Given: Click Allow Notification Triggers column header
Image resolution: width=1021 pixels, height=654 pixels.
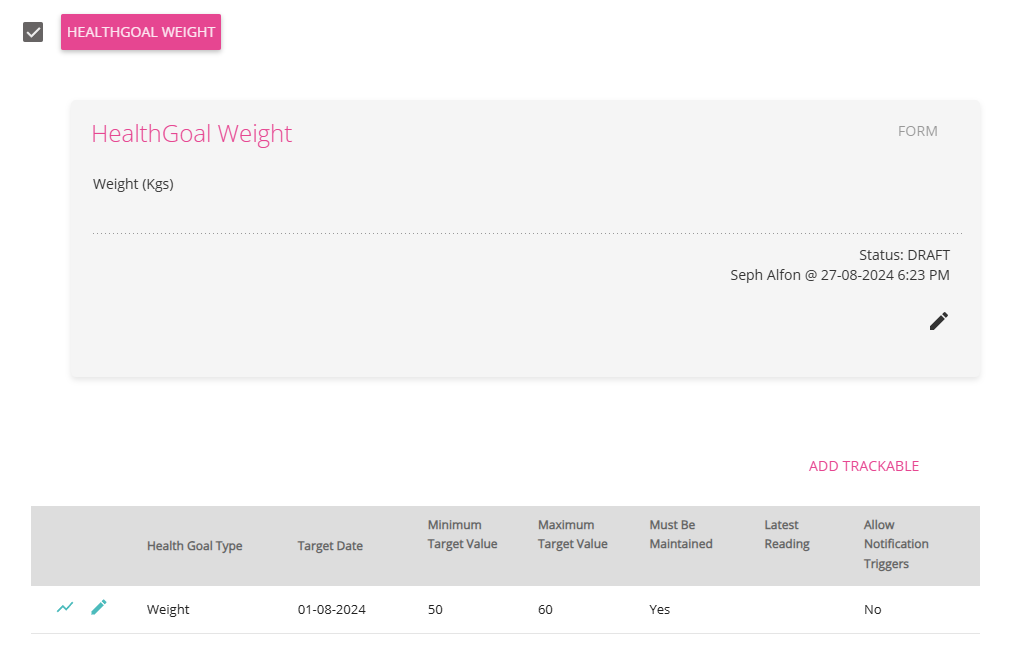Looking at the screenshot, I should pyautogui.click(x=896, y=544).
